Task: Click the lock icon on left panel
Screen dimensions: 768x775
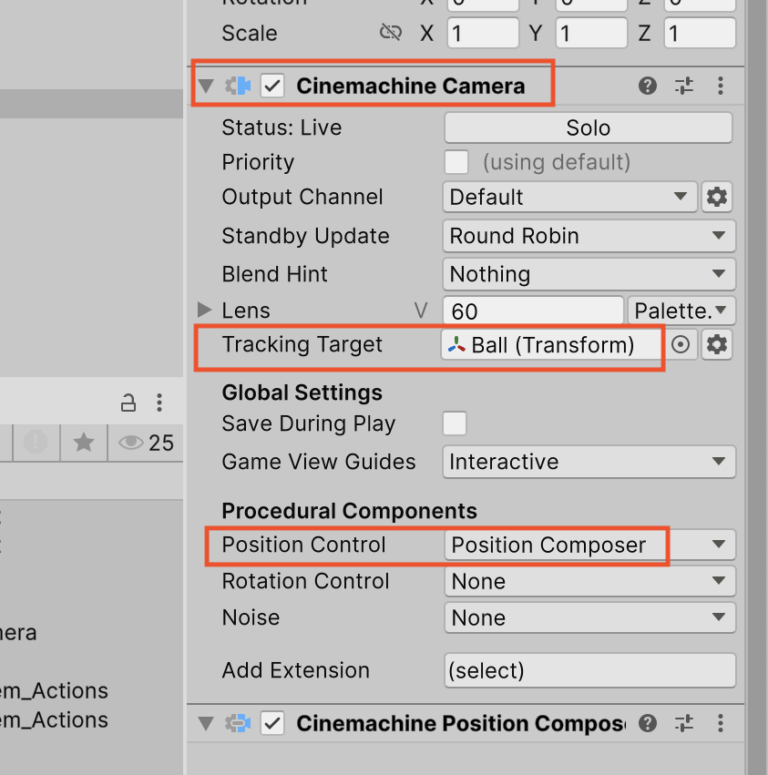Action: [128, 403]
